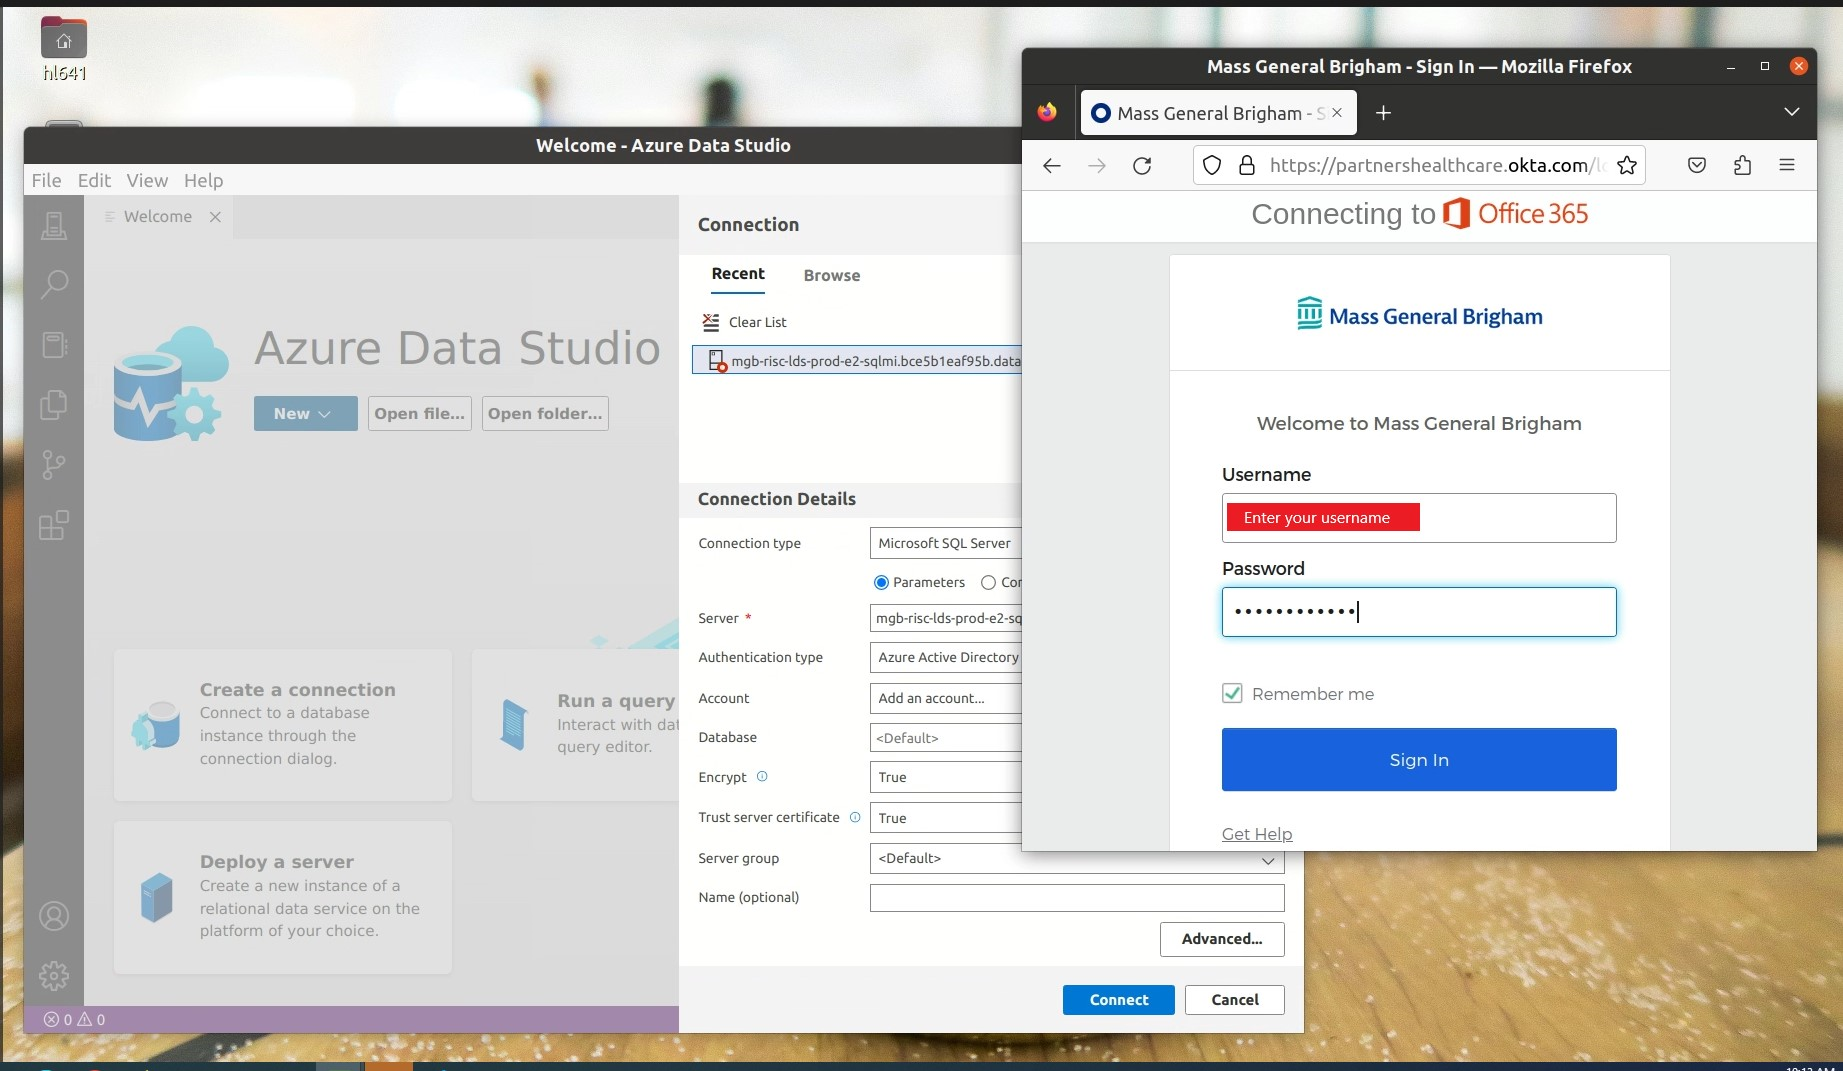Open Connections view in Azure Data Studio sidebar

[54, 225]
